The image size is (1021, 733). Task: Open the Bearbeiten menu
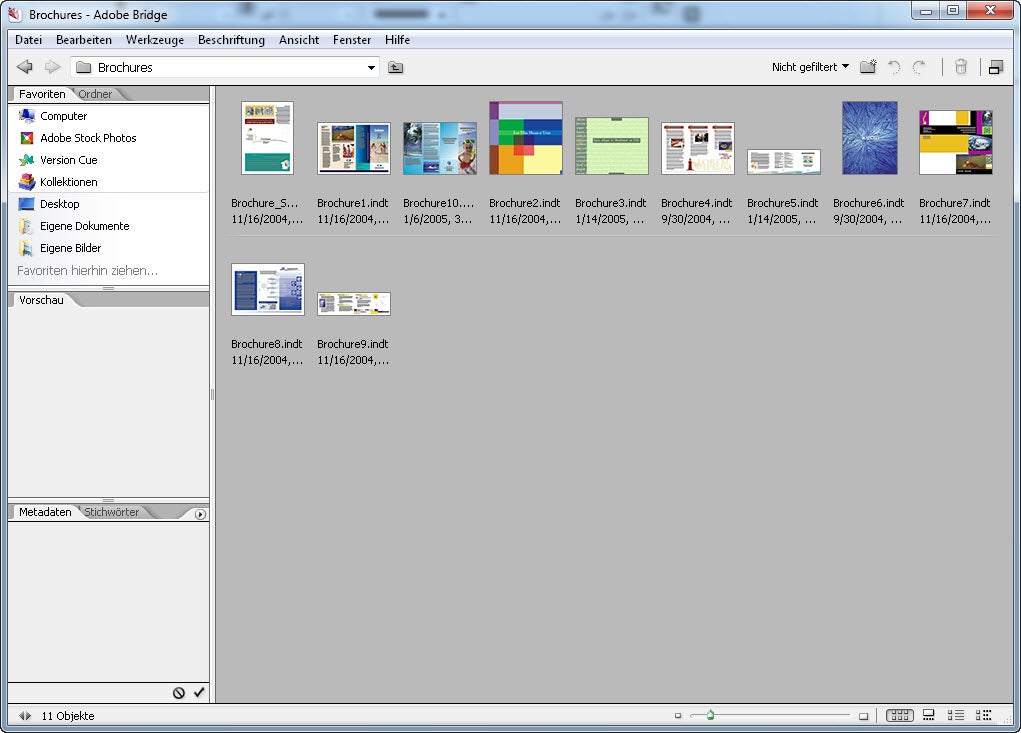point(84,40)
